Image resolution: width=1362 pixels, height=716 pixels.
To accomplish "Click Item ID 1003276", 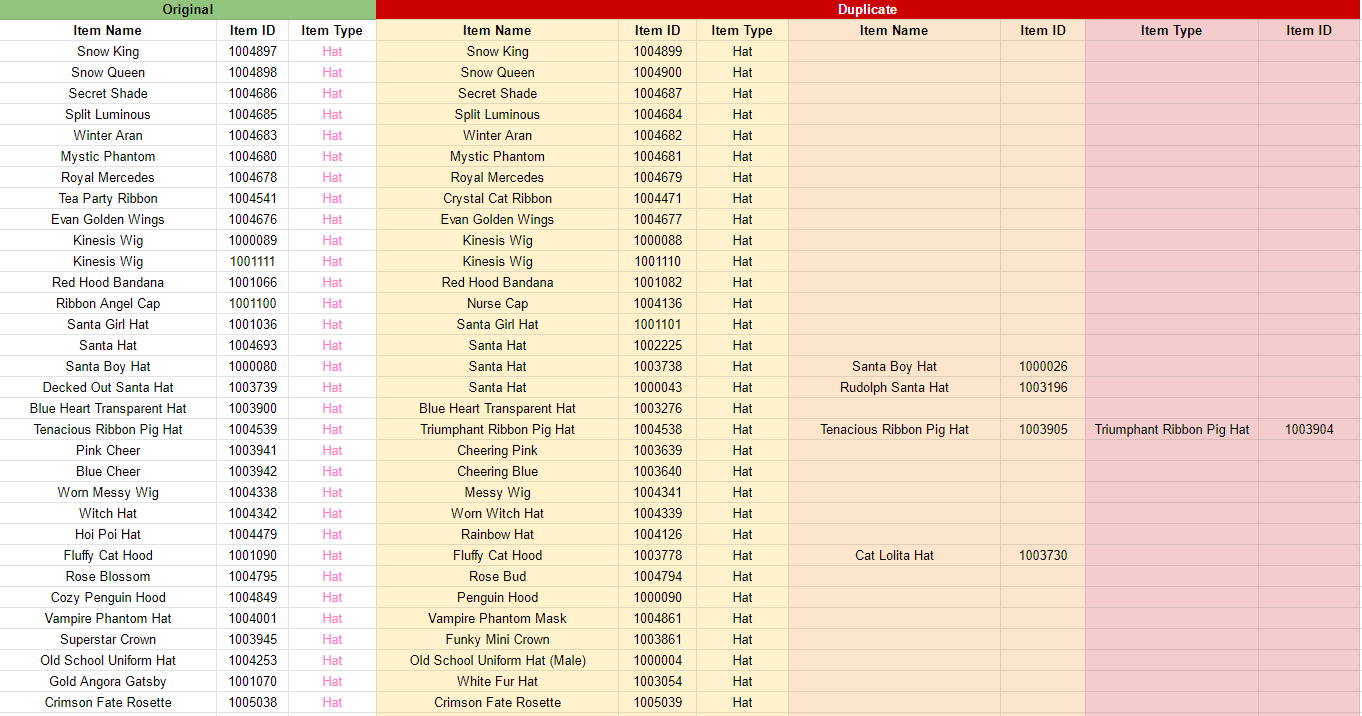I will 657,408.
